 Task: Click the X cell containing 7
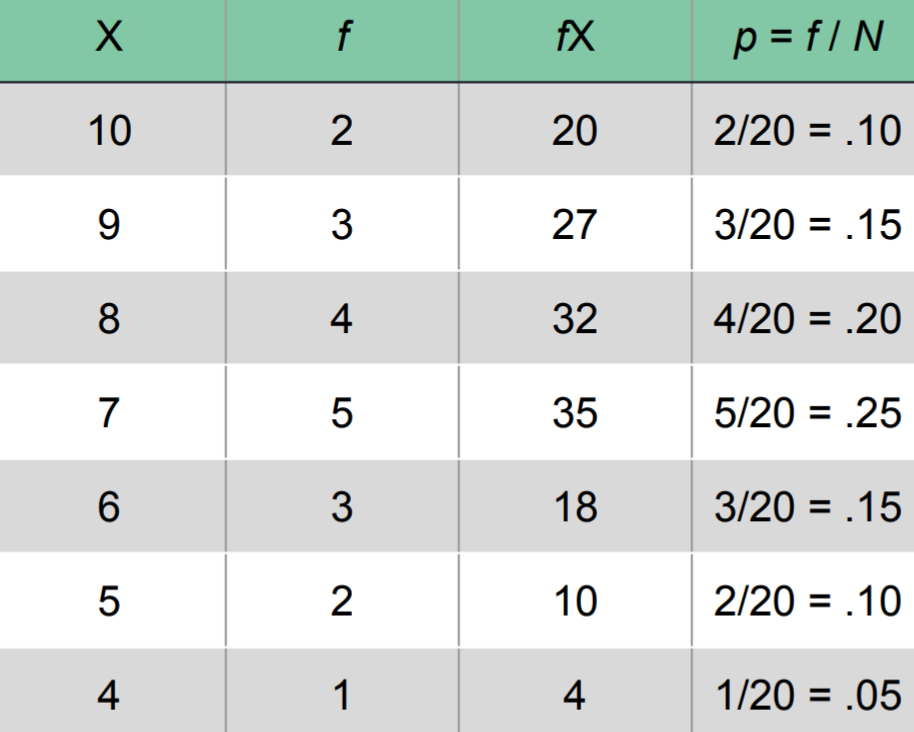109,412
